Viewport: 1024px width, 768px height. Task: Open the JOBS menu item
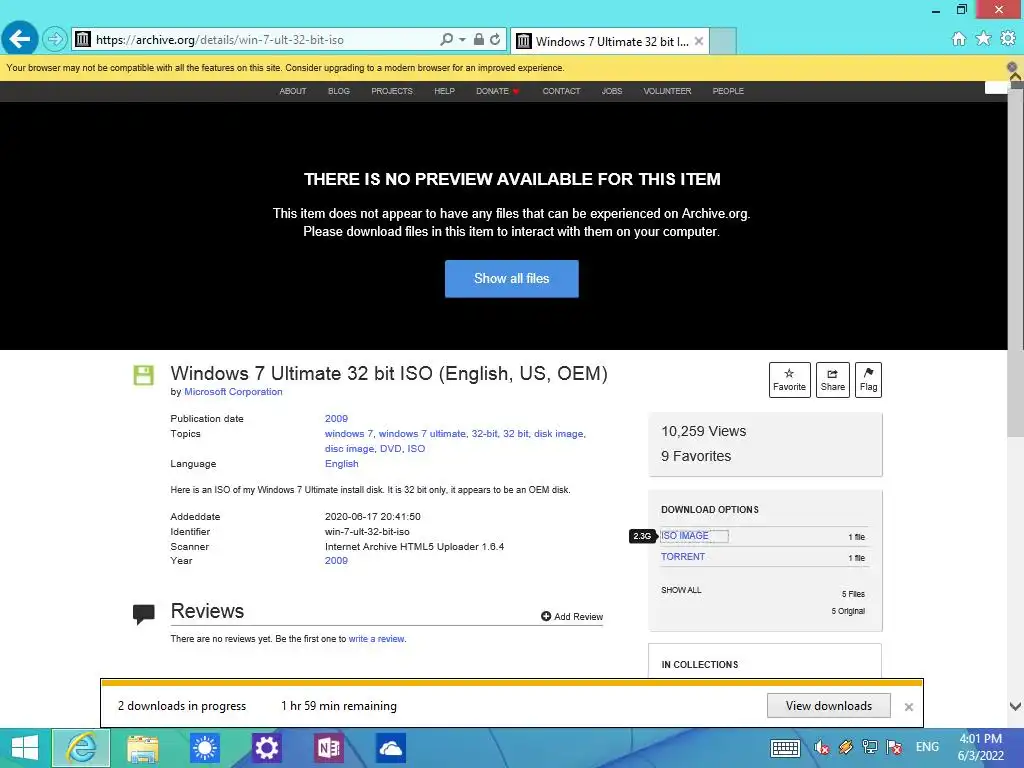click(x=612, y=91)
